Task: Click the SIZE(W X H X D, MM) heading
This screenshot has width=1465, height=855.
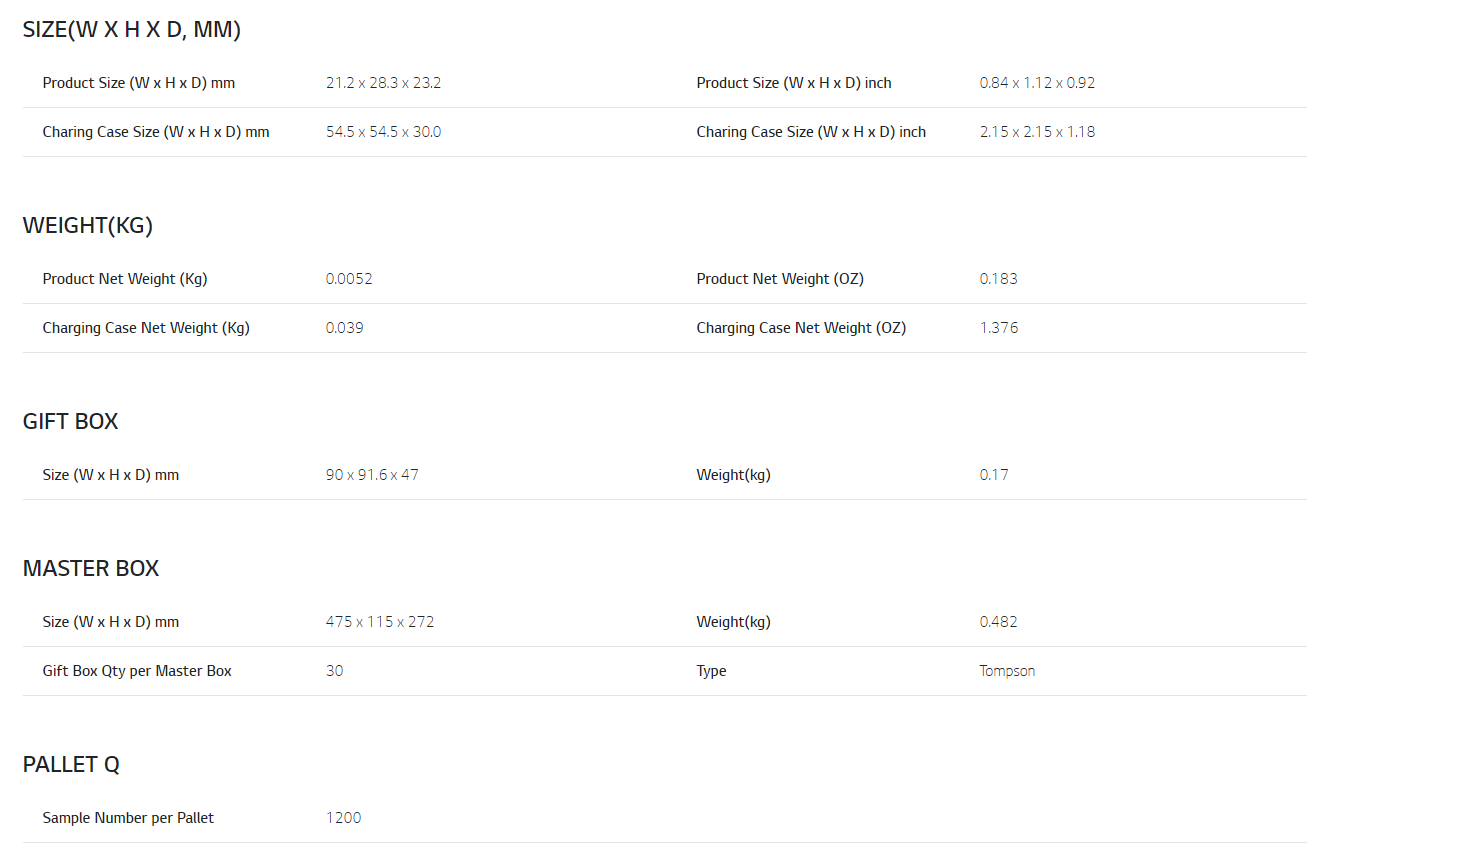Action: click(x=131, y=30)
